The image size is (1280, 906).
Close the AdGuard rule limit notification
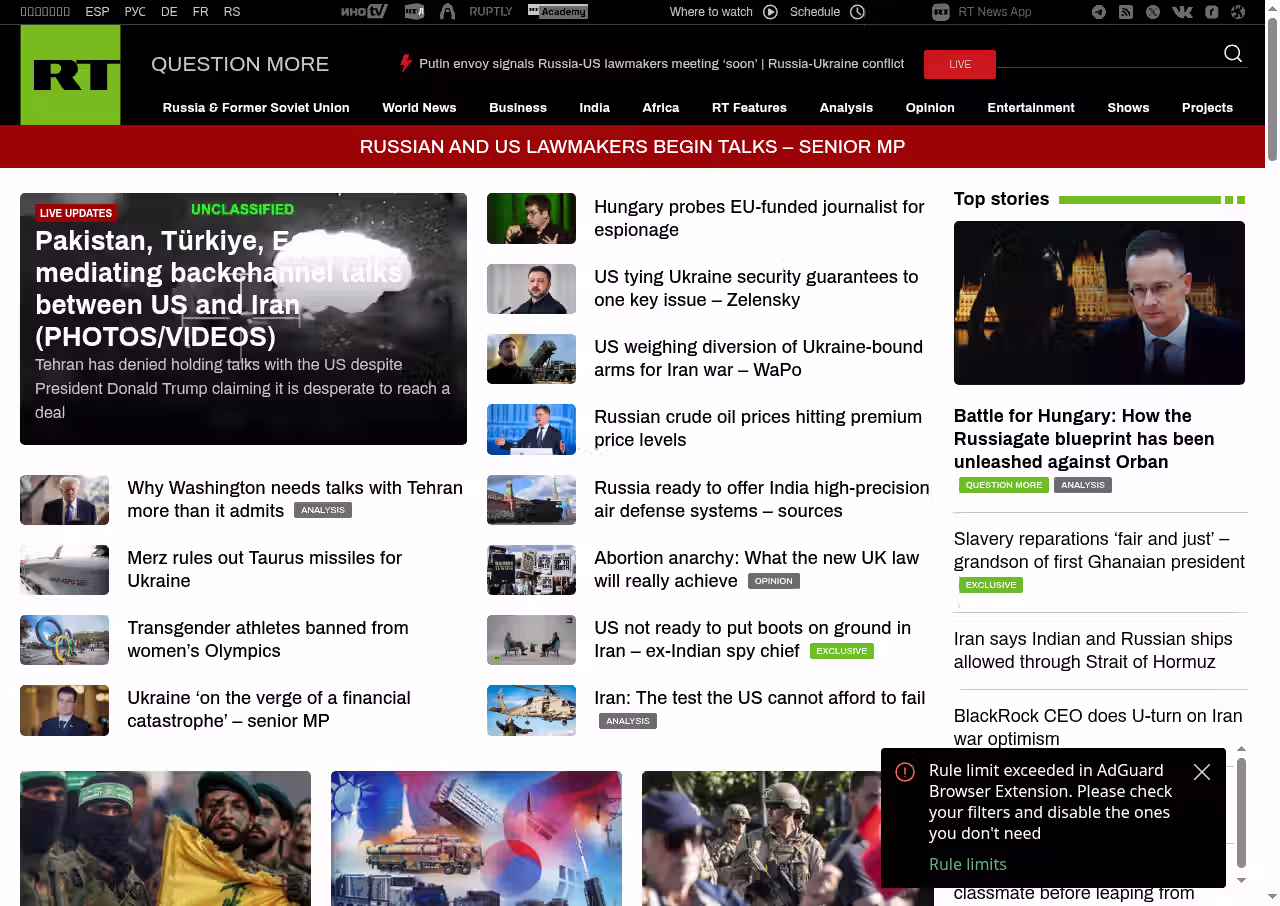[x=1202, y=772]
